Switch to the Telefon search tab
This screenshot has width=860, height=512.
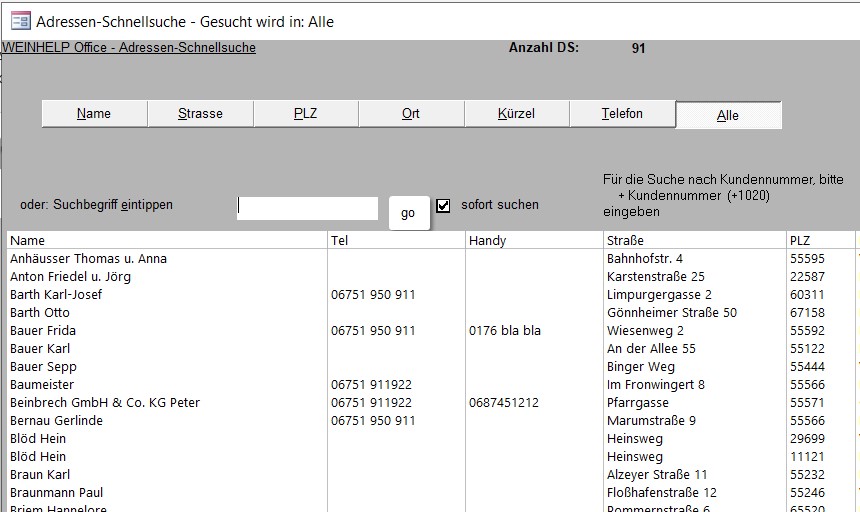coord(622,114)
